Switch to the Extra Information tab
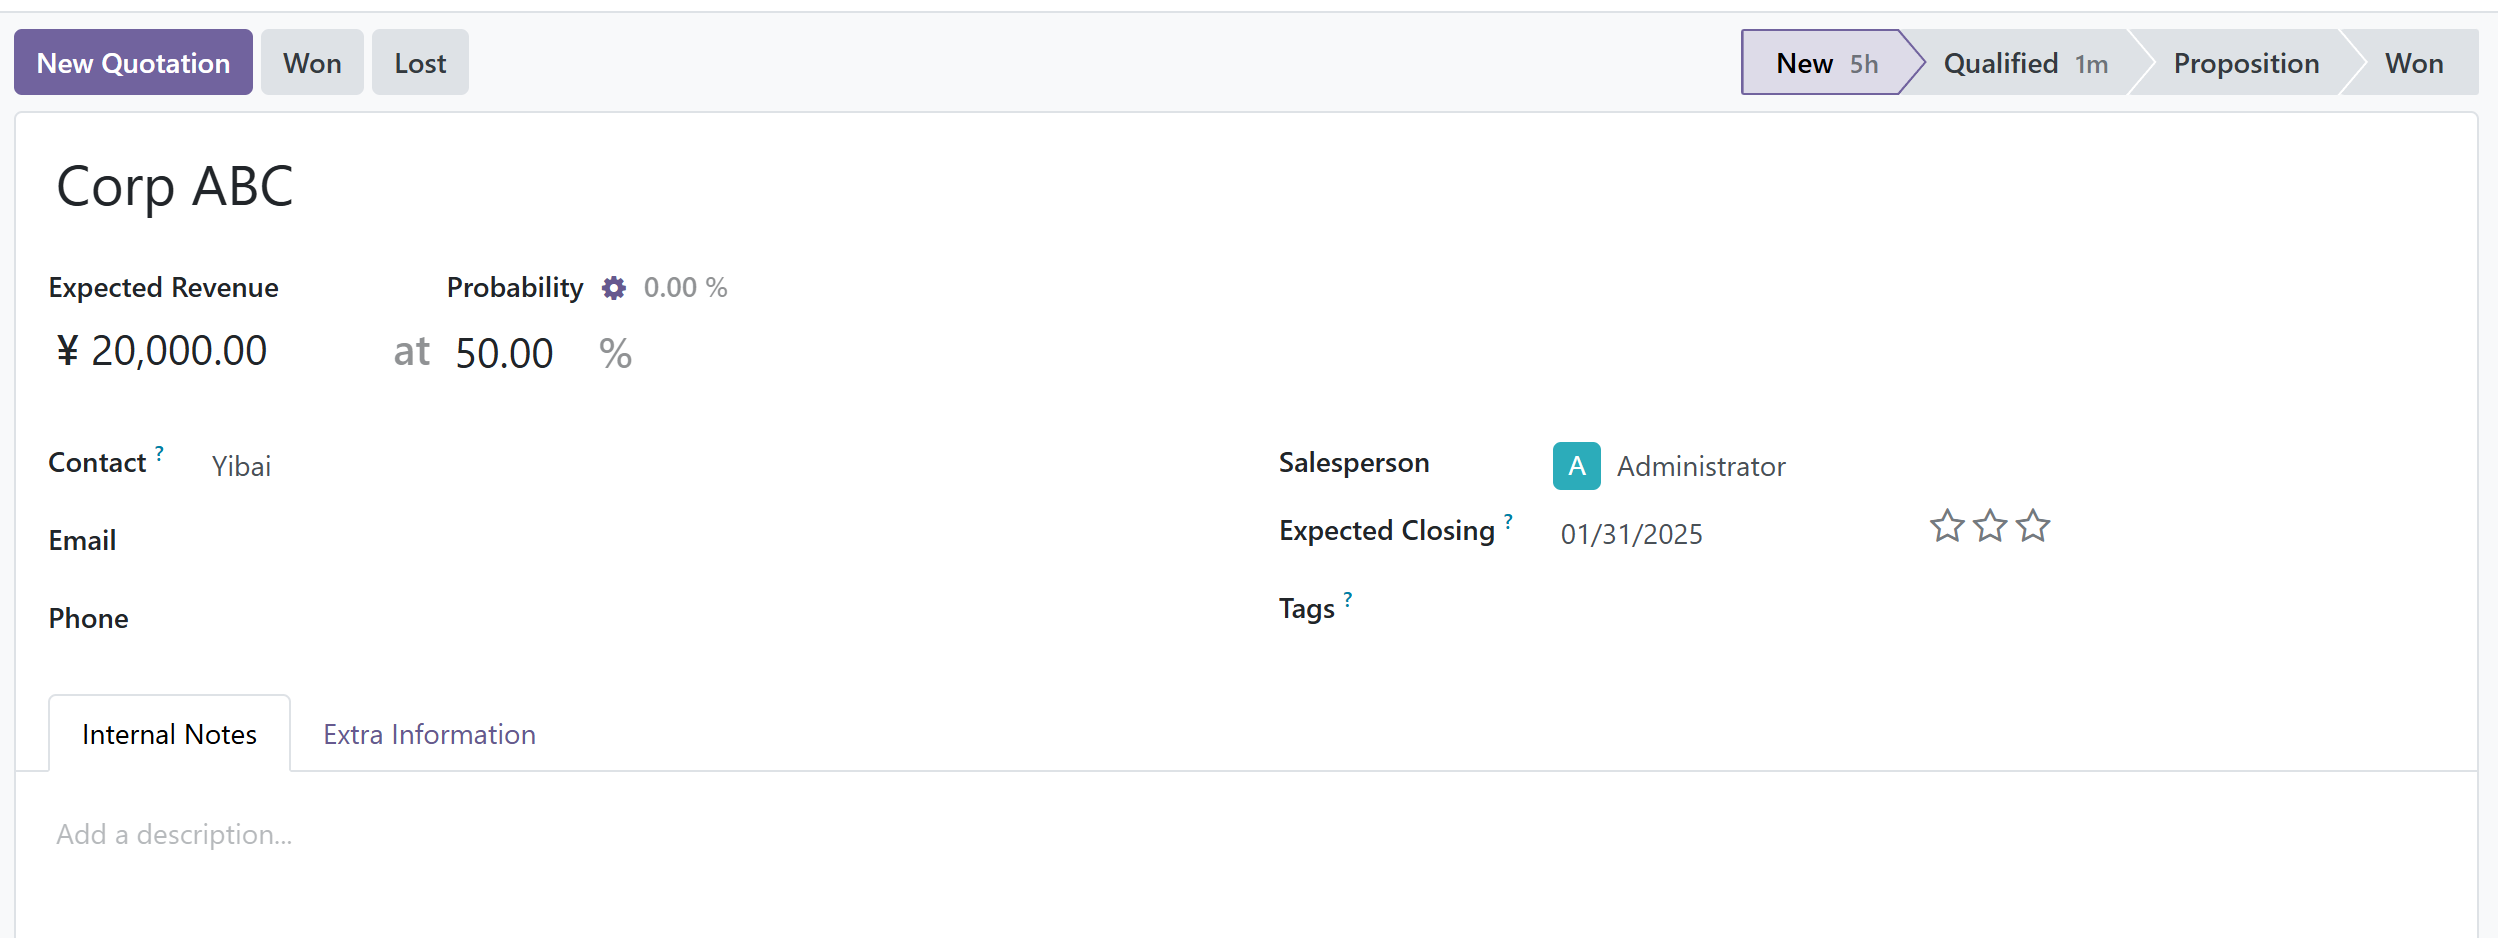The height and width of the screenshot is (938, 2498). coord(429,735)
